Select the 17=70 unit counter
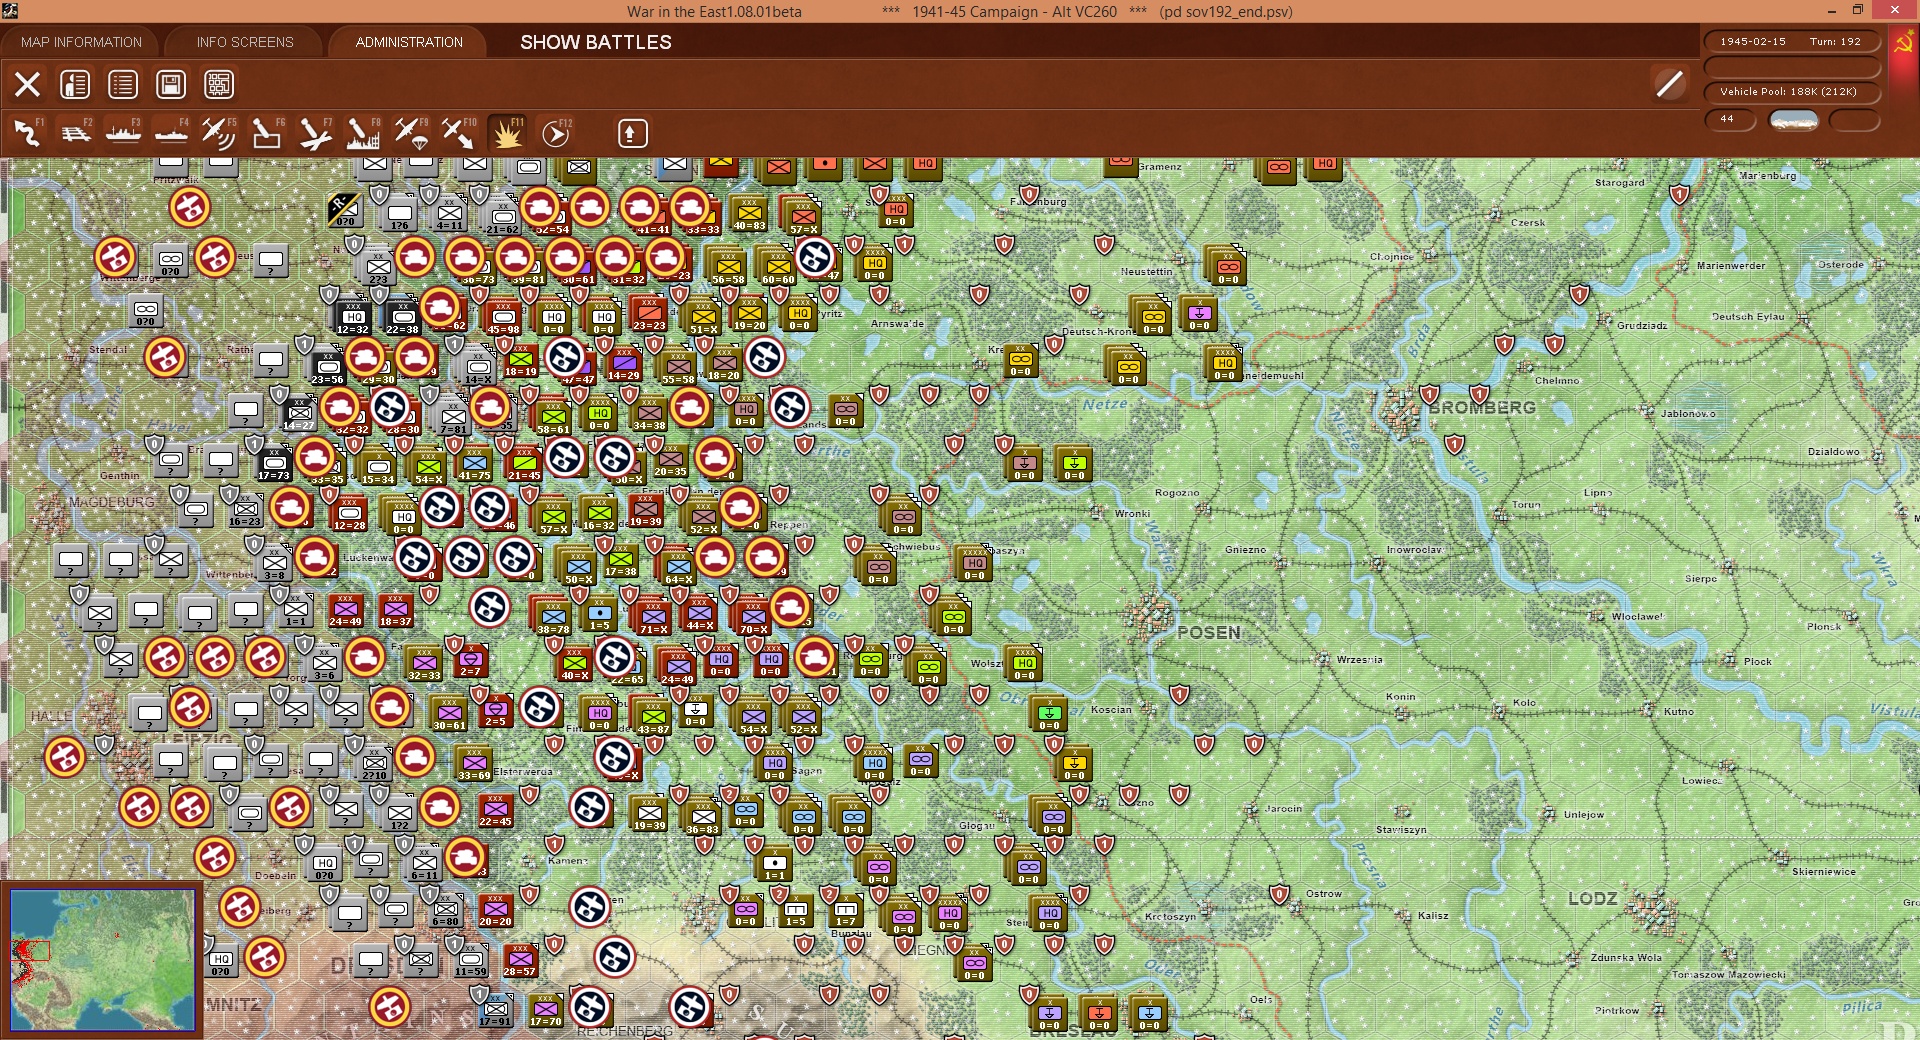Image resolution: width=1920 pixels, height=1040 pixels. click(545, 1010)
